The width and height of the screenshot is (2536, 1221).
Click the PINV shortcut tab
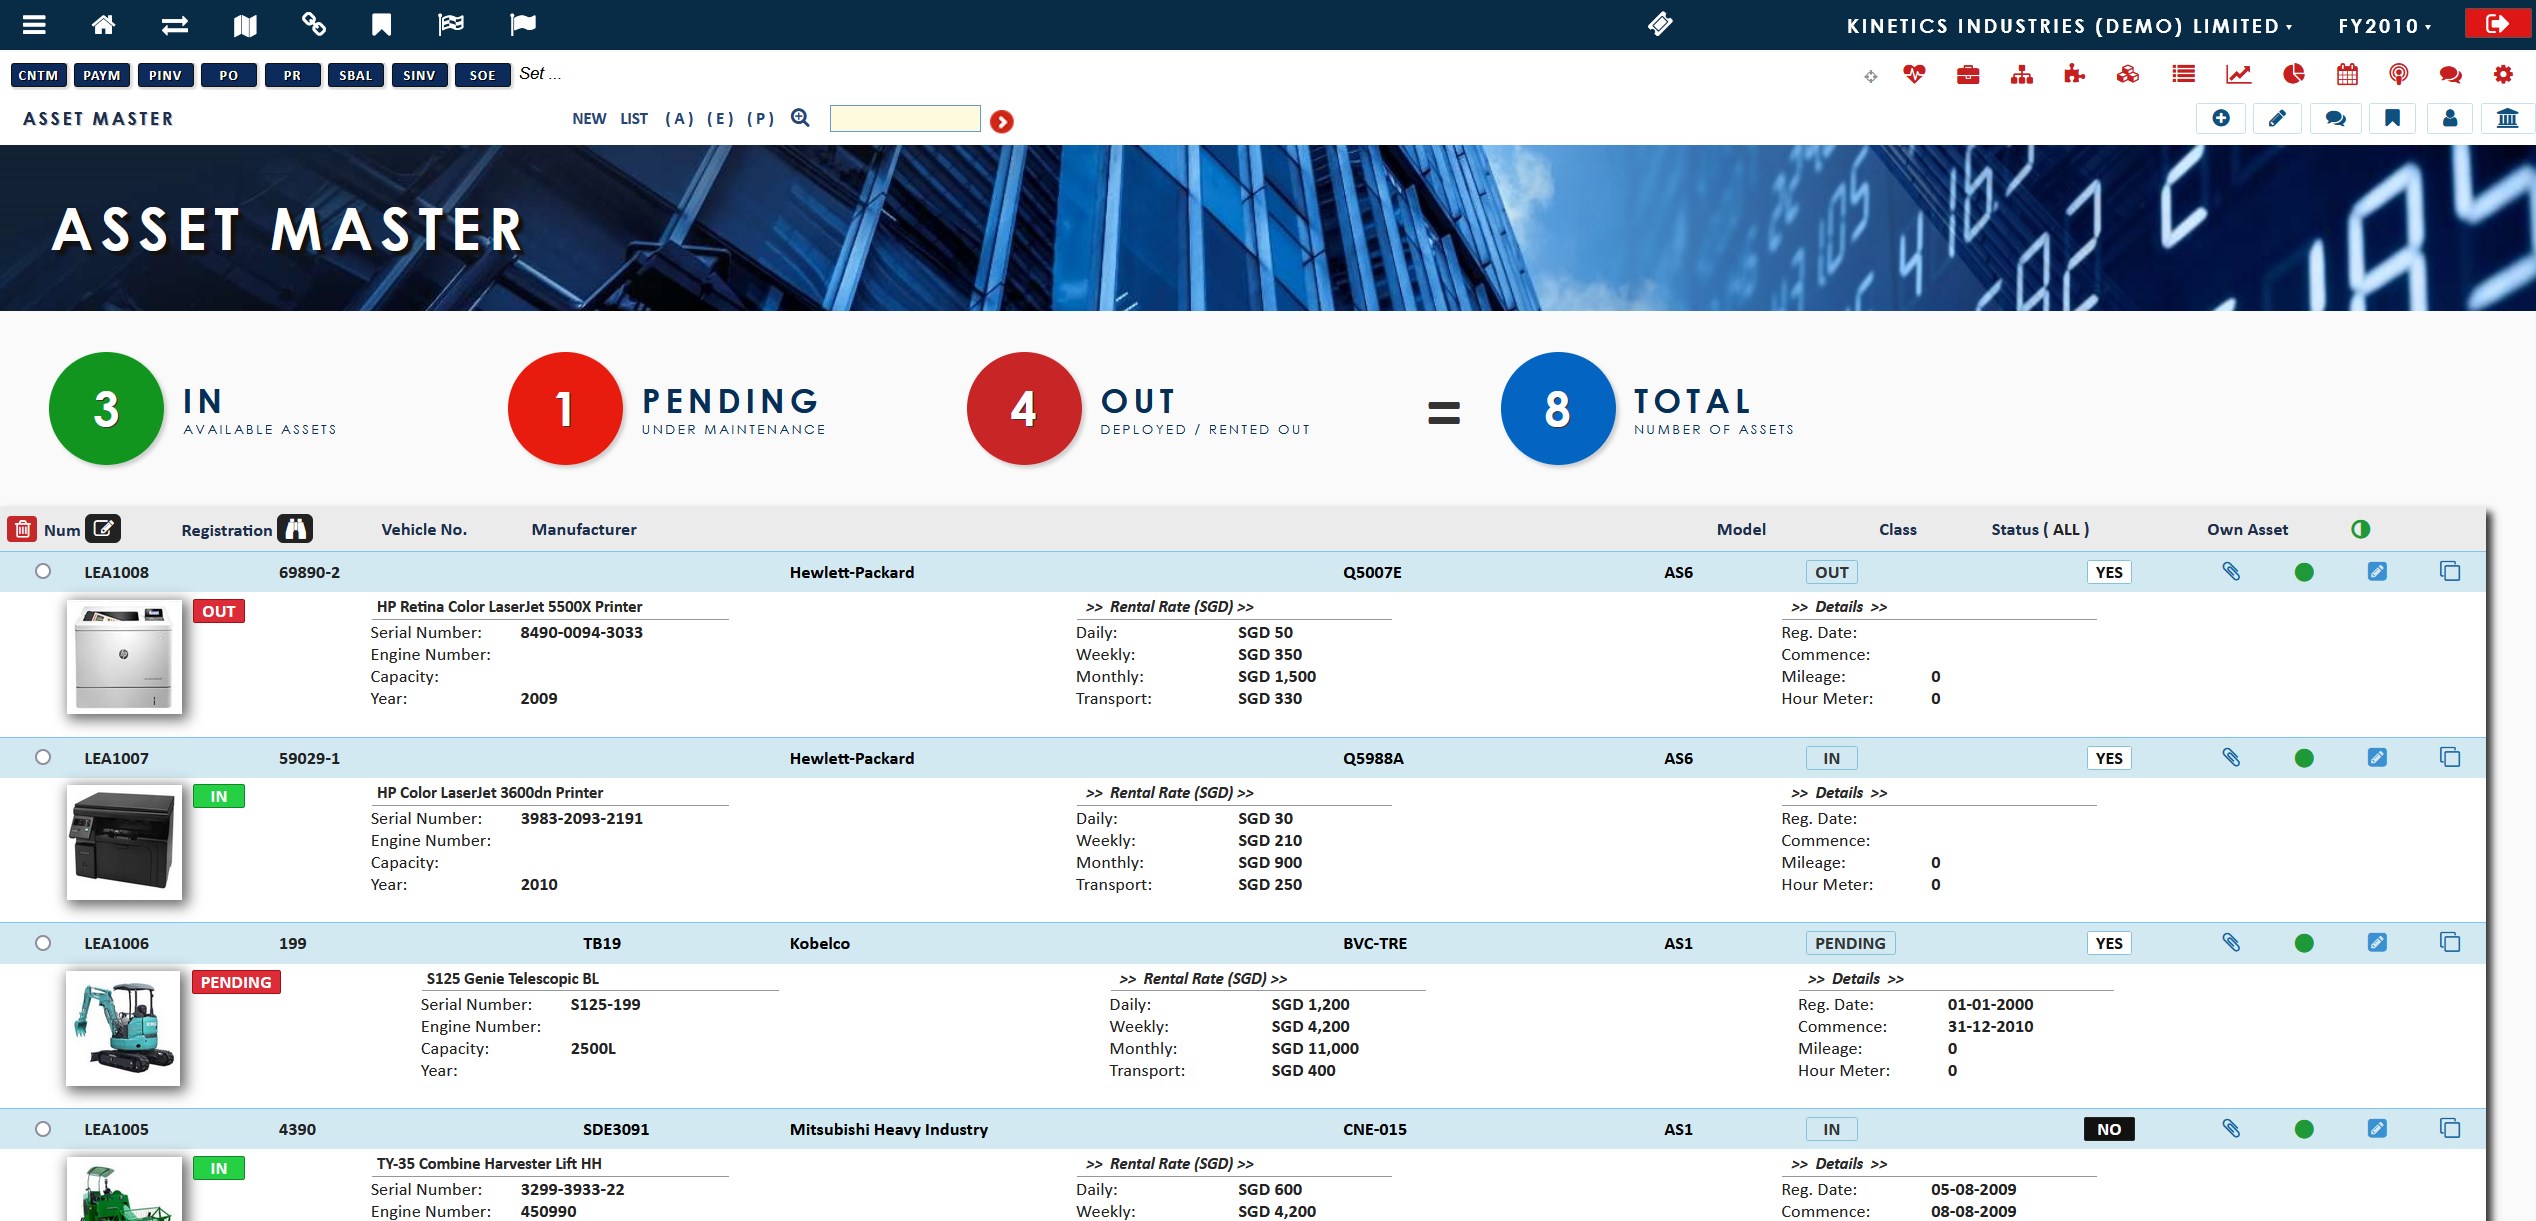(165, 75)
